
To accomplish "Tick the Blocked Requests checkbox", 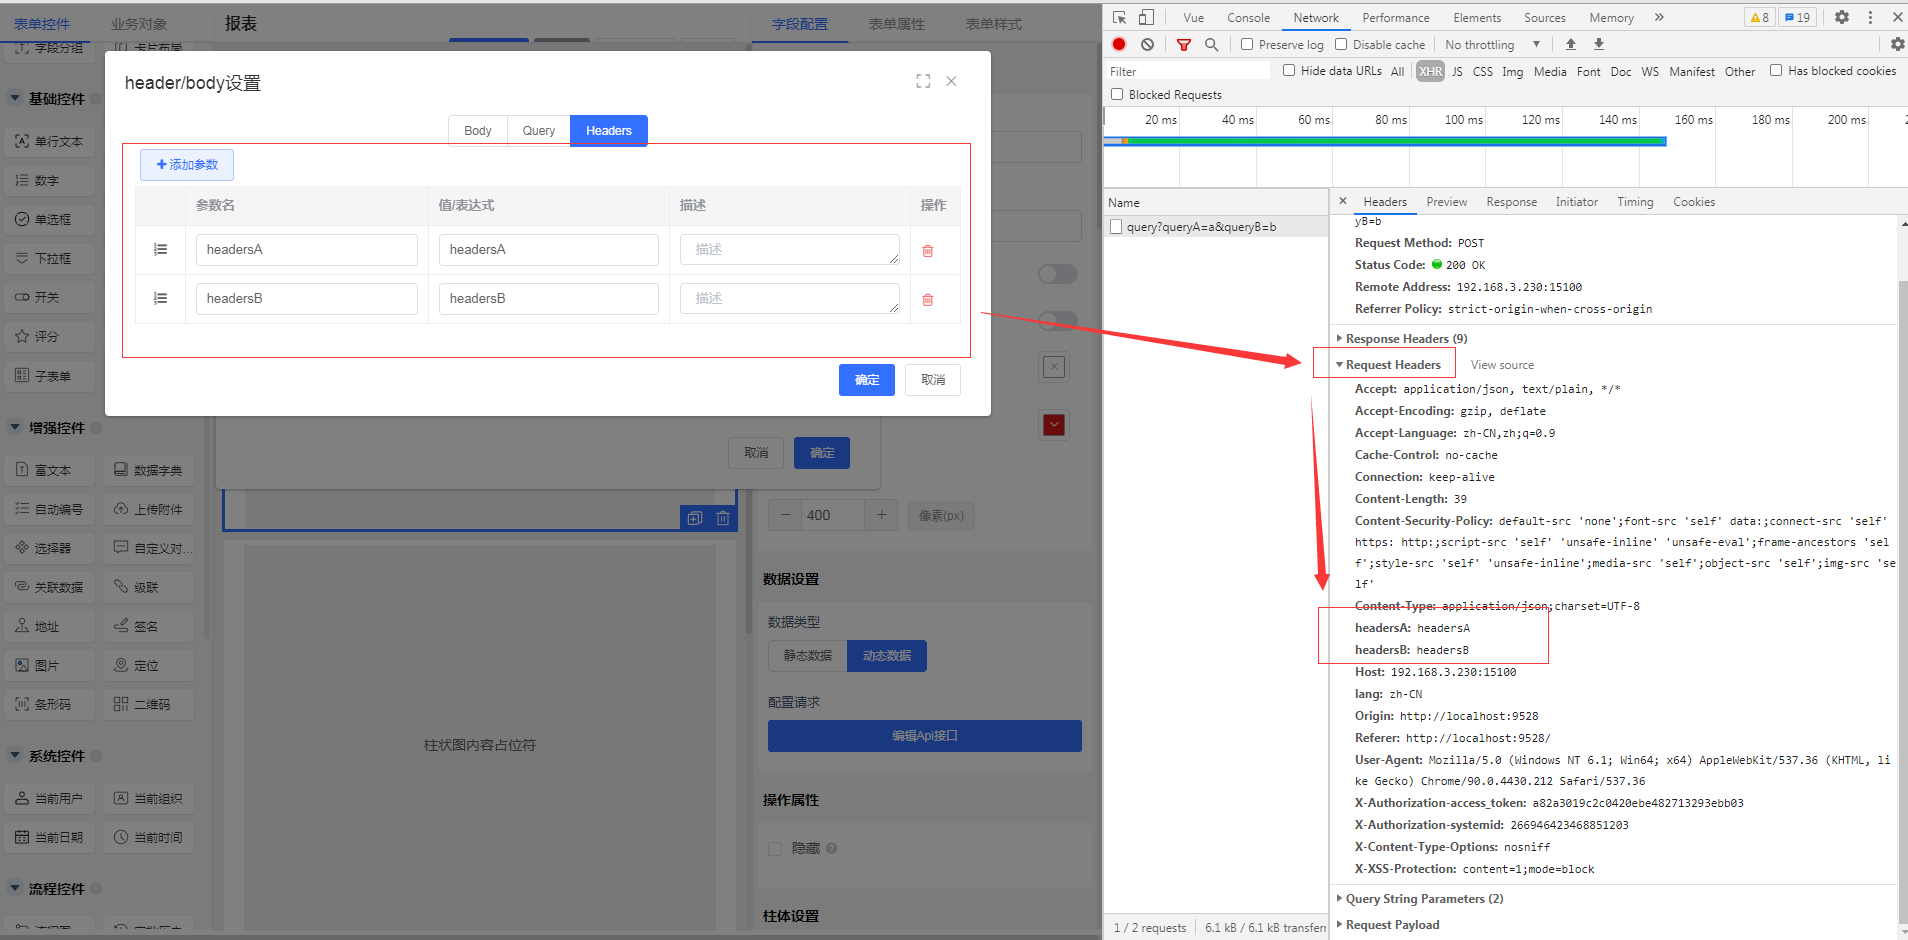I will 1117,94.
